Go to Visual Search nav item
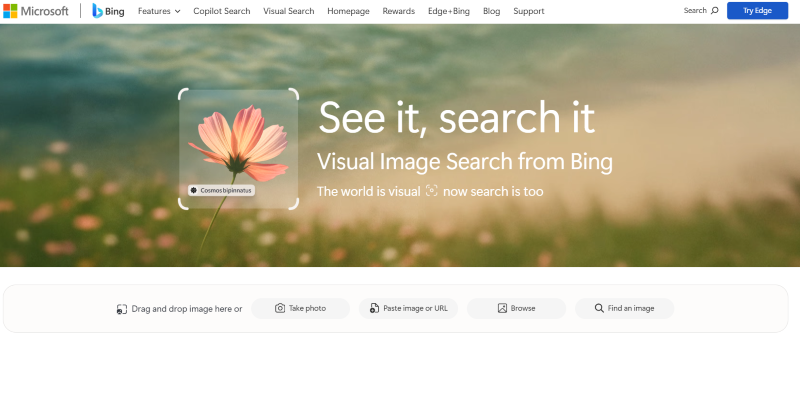This screenshot has width=800, height=401. point(289,11)
